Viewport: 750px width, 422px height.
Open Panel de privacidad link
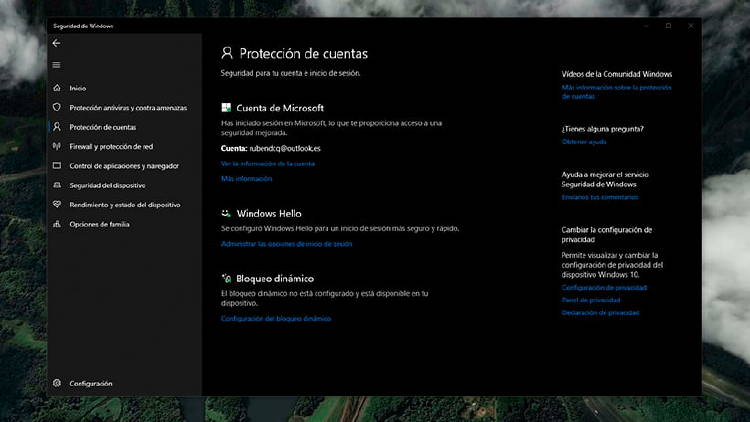click(591, 300)
